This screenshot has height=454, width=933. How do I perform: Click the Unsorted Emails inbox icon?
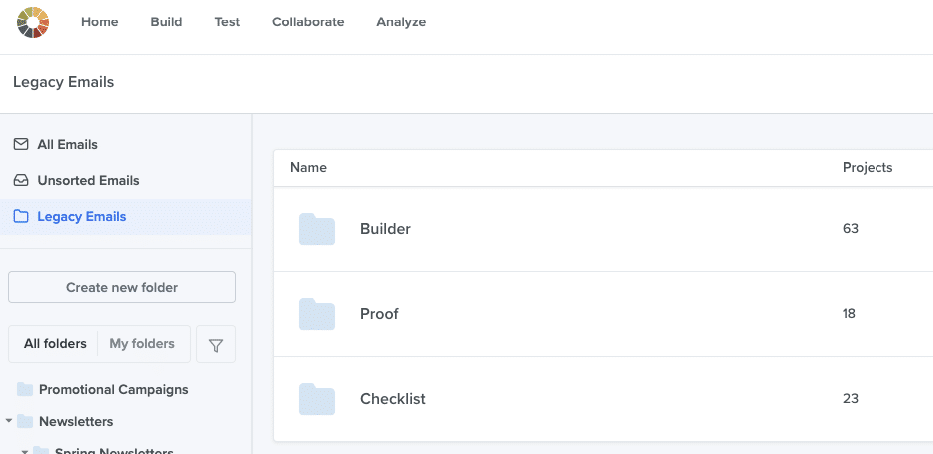(x=21, y=181)
